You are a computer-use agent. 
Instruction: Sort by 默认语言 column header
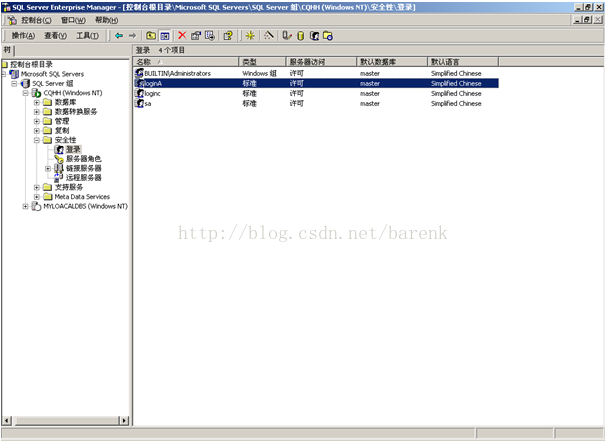(x=463, y=62)
